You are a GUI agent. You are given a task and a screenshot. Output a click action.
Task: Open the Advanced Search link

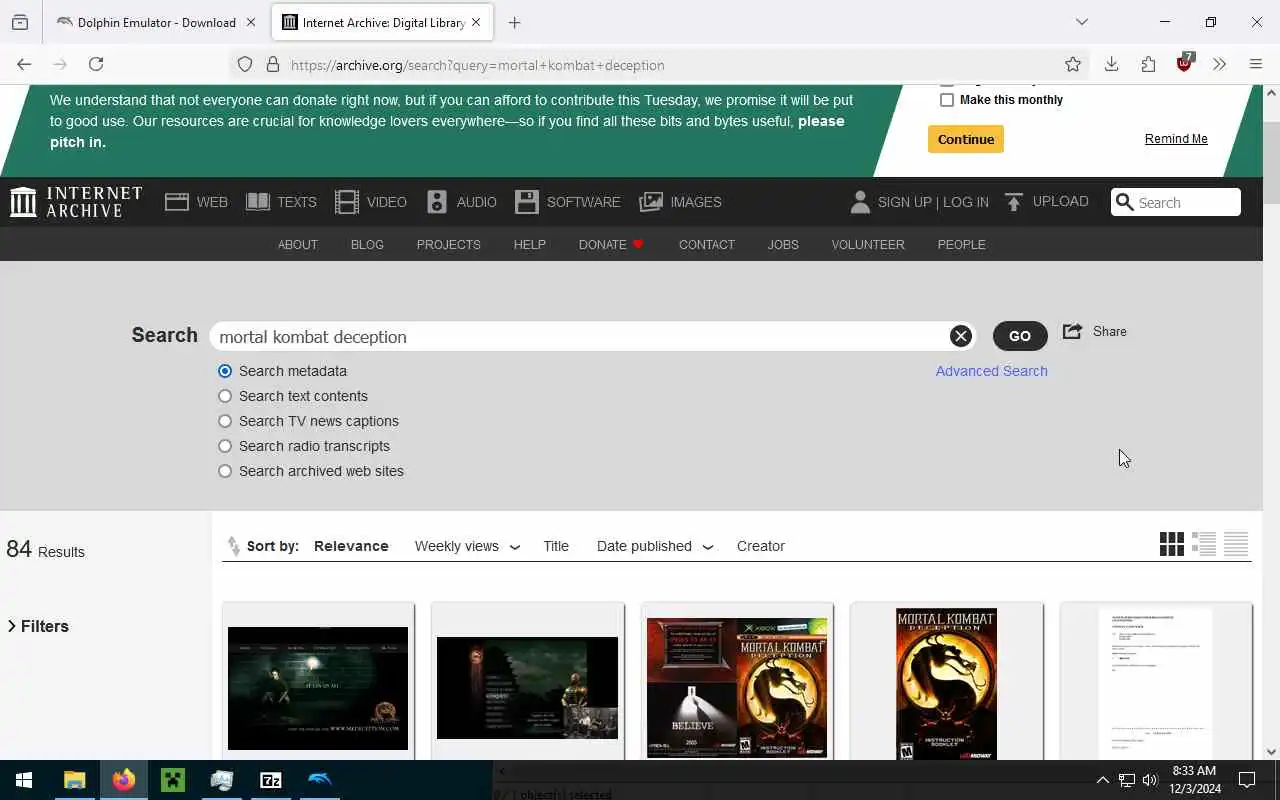(x=992, y=371)
